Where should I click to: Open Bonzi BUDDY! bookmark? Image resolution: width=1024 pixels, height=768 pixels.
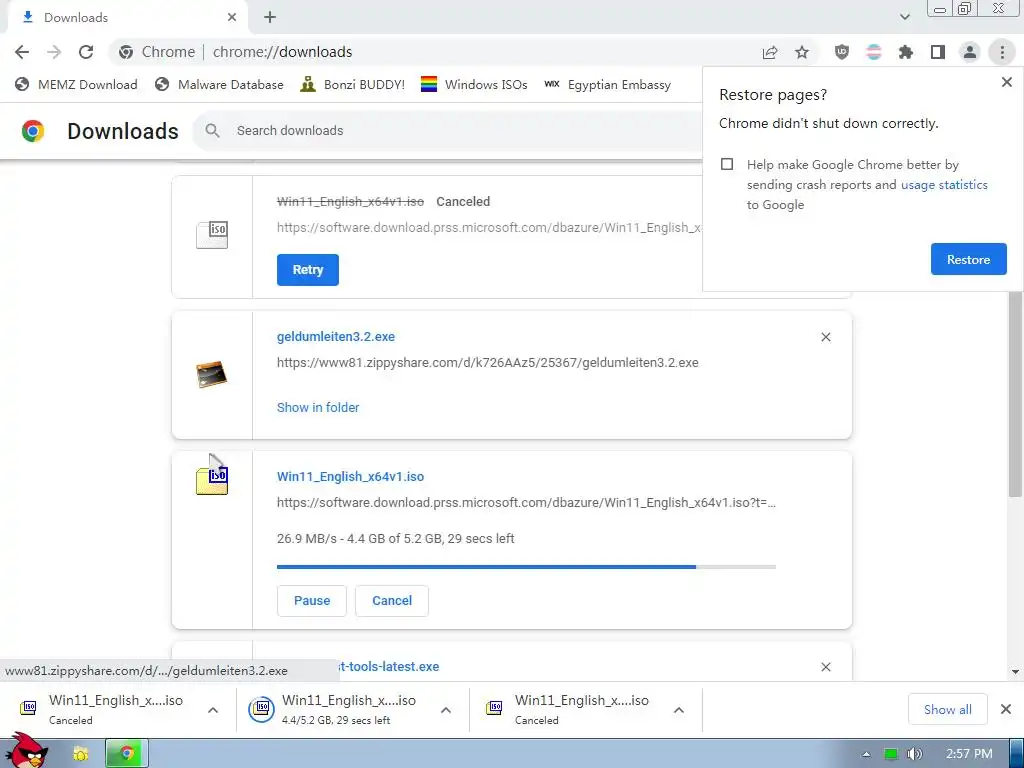click(353, 85)
